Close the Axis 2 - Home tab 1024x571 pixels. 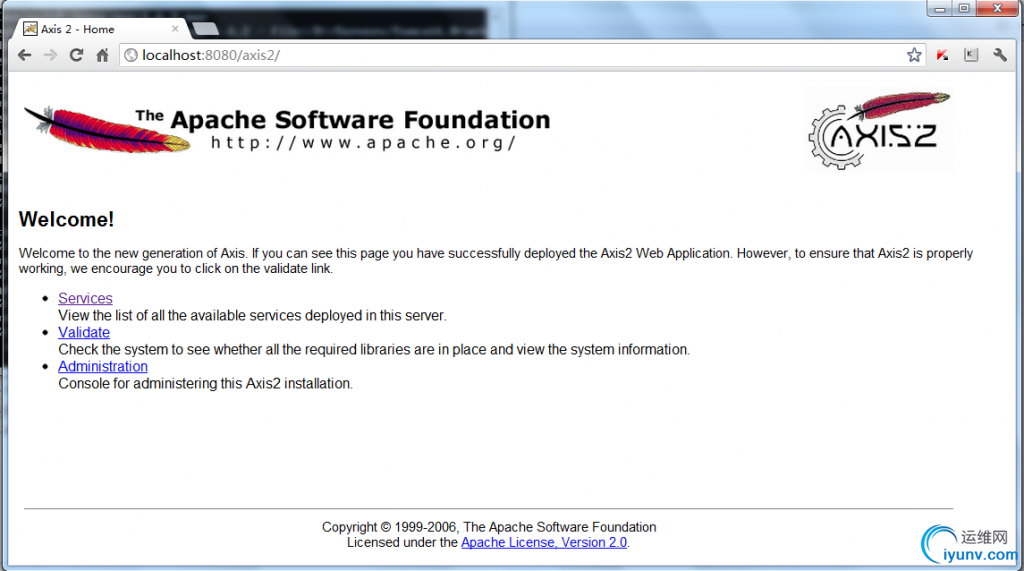[175, 29]
